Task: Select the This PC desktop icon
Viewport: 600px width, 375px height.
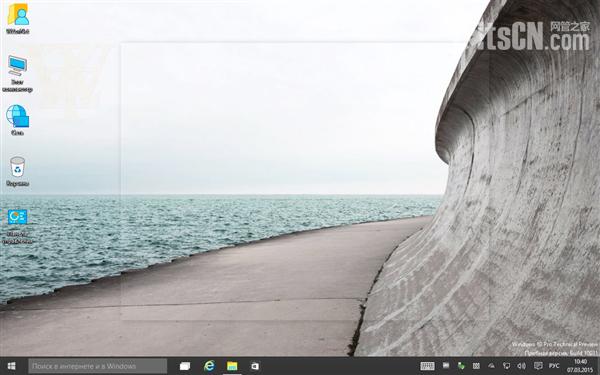Action: click(17, 73)
